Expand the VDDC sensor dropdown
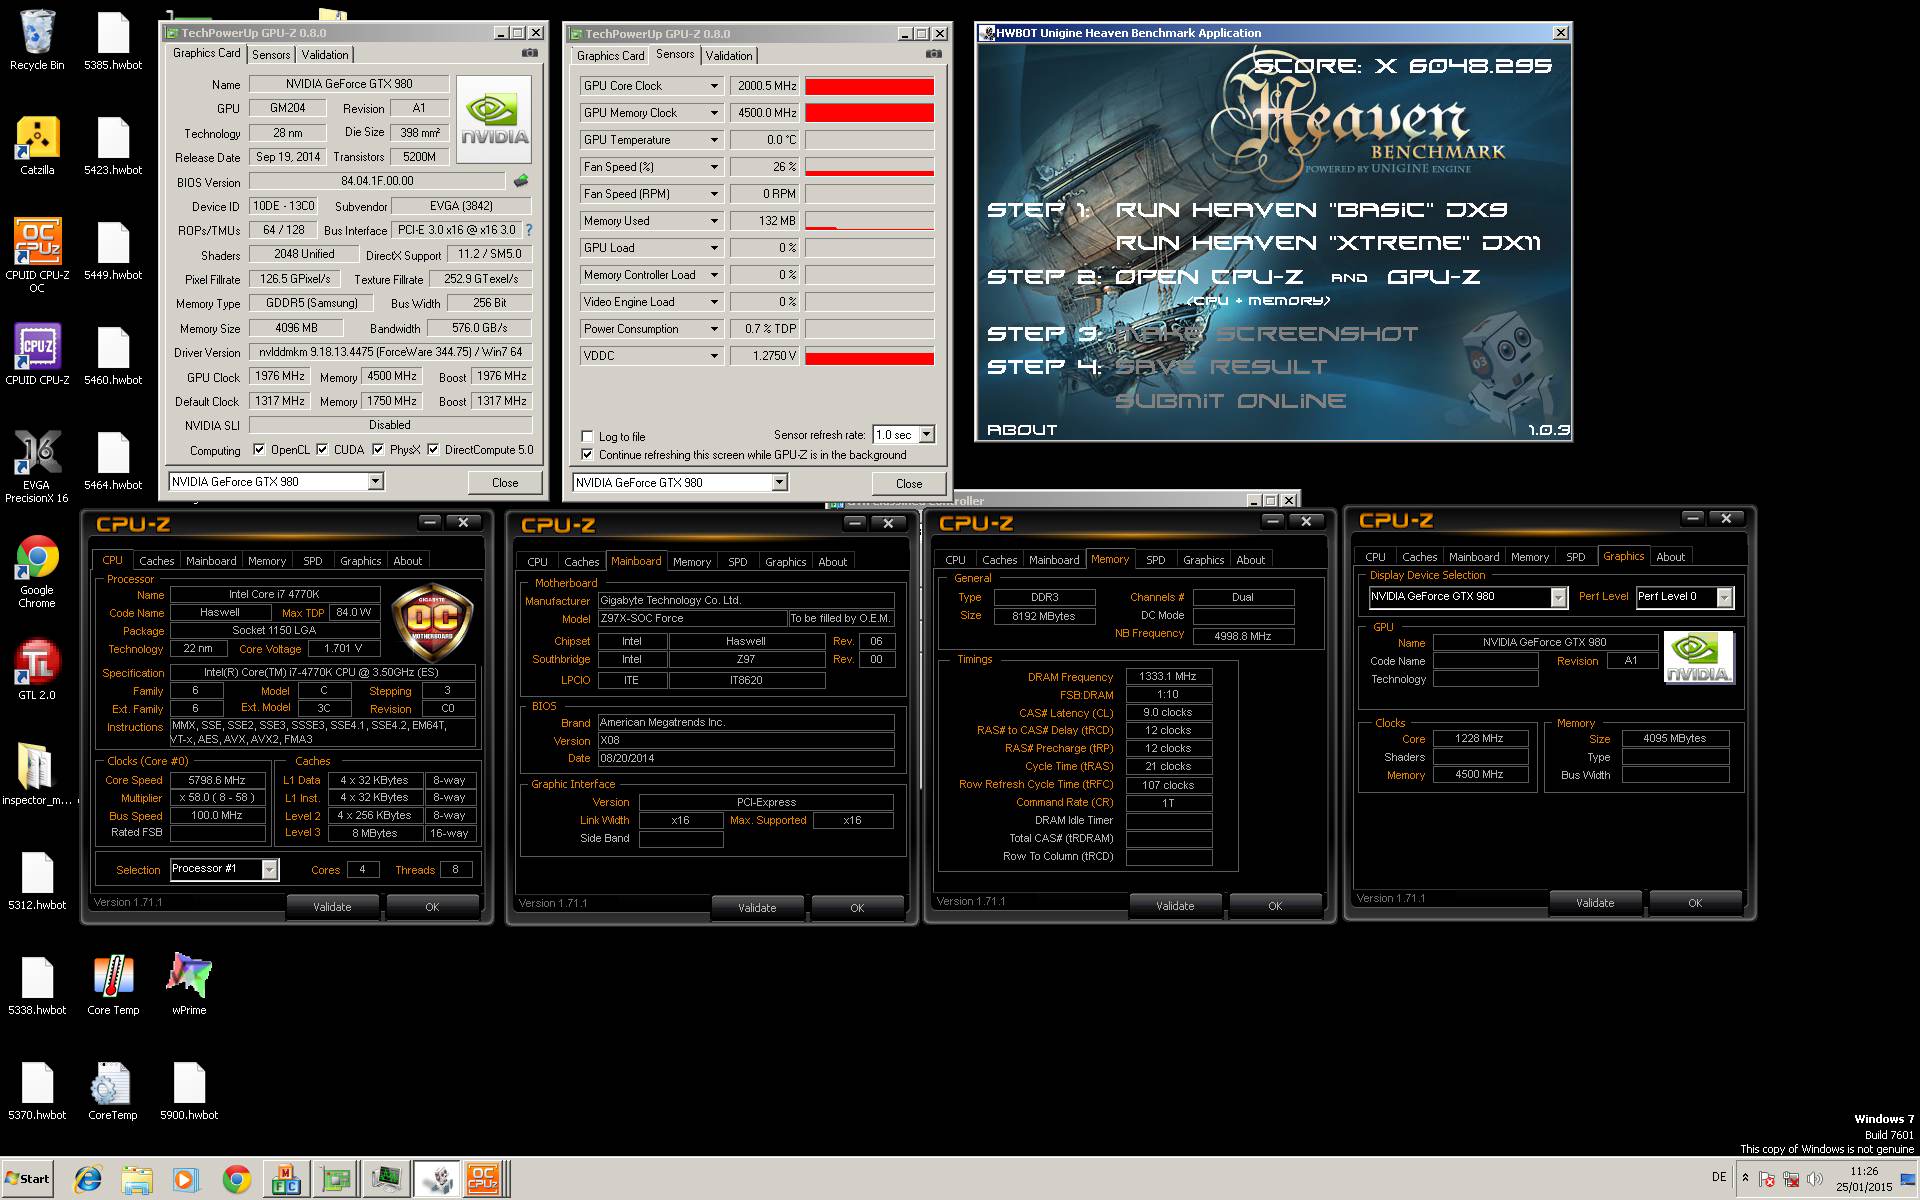This screenshot has width=1920, height=1200. coord(714,356)
